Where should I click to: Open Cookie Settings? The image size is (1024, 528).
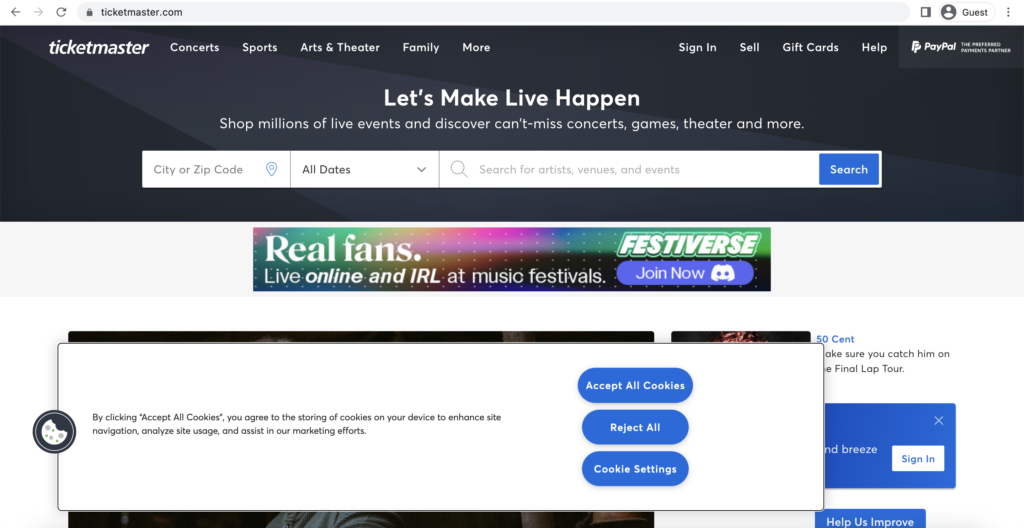(x=635, y=469)
